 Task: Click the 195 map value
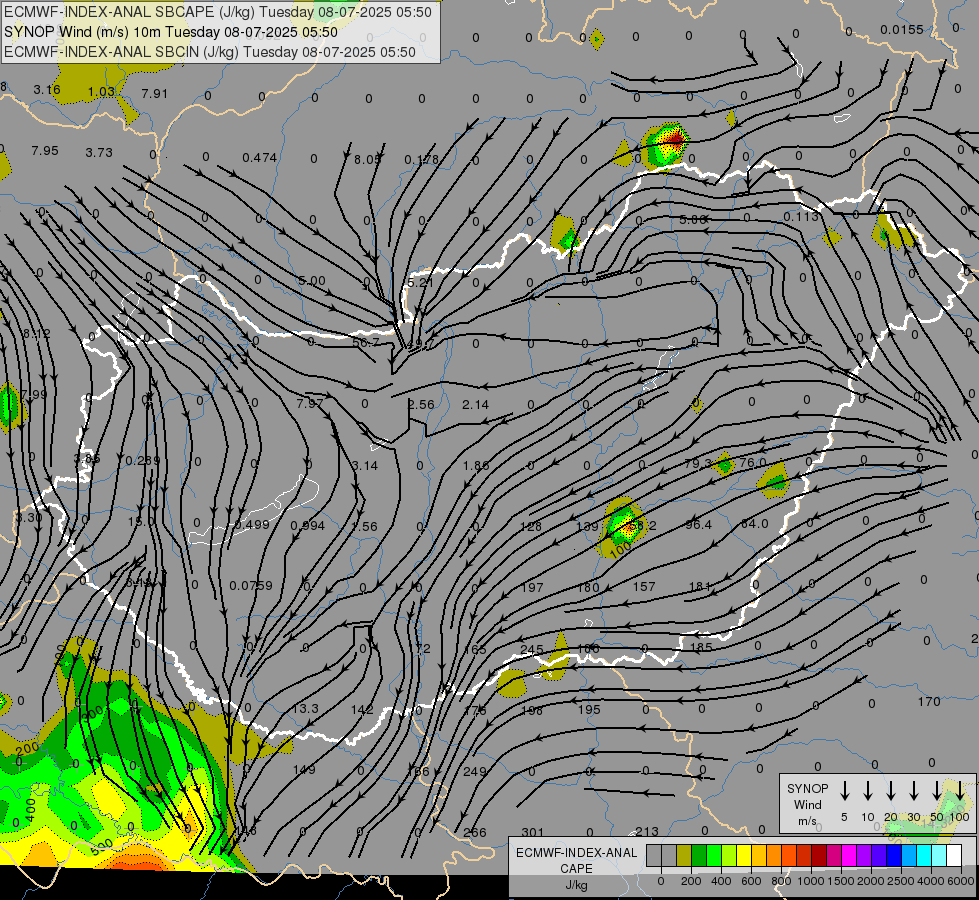tap(589, 710)
